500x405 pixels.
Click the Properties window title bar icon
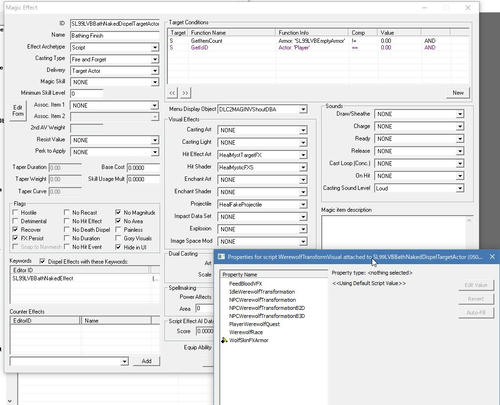[221, 257]
